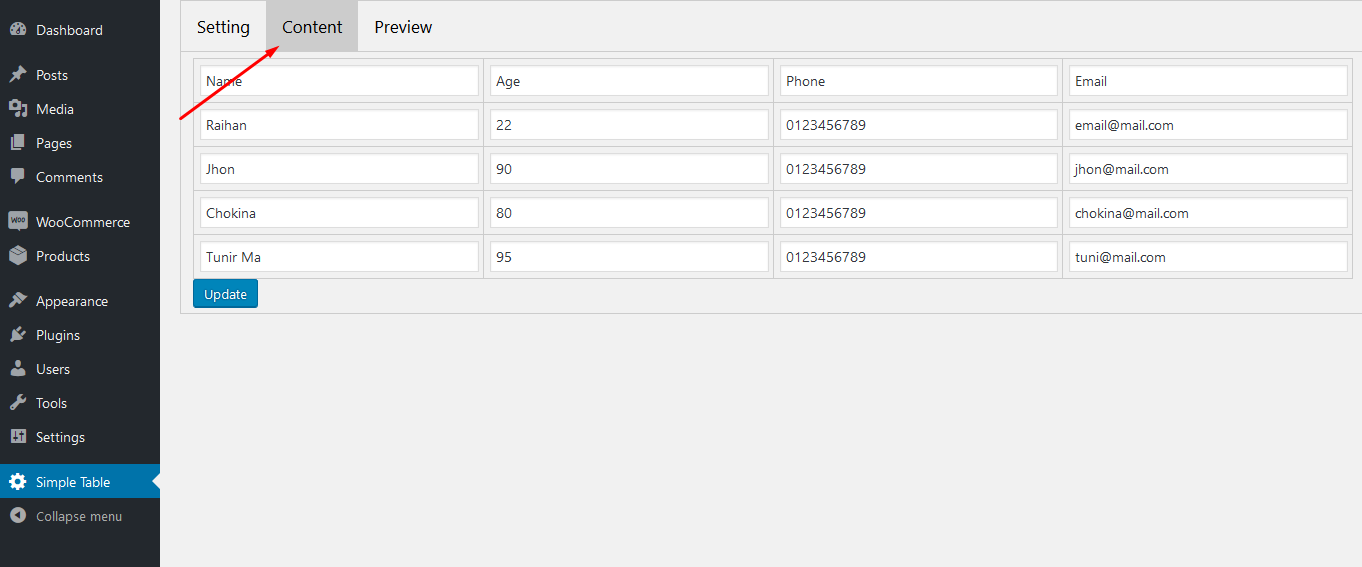The width and height of the screenshot is (1362, 567).
Task: Click the tuni@mail.com field
Action: 1208,257
